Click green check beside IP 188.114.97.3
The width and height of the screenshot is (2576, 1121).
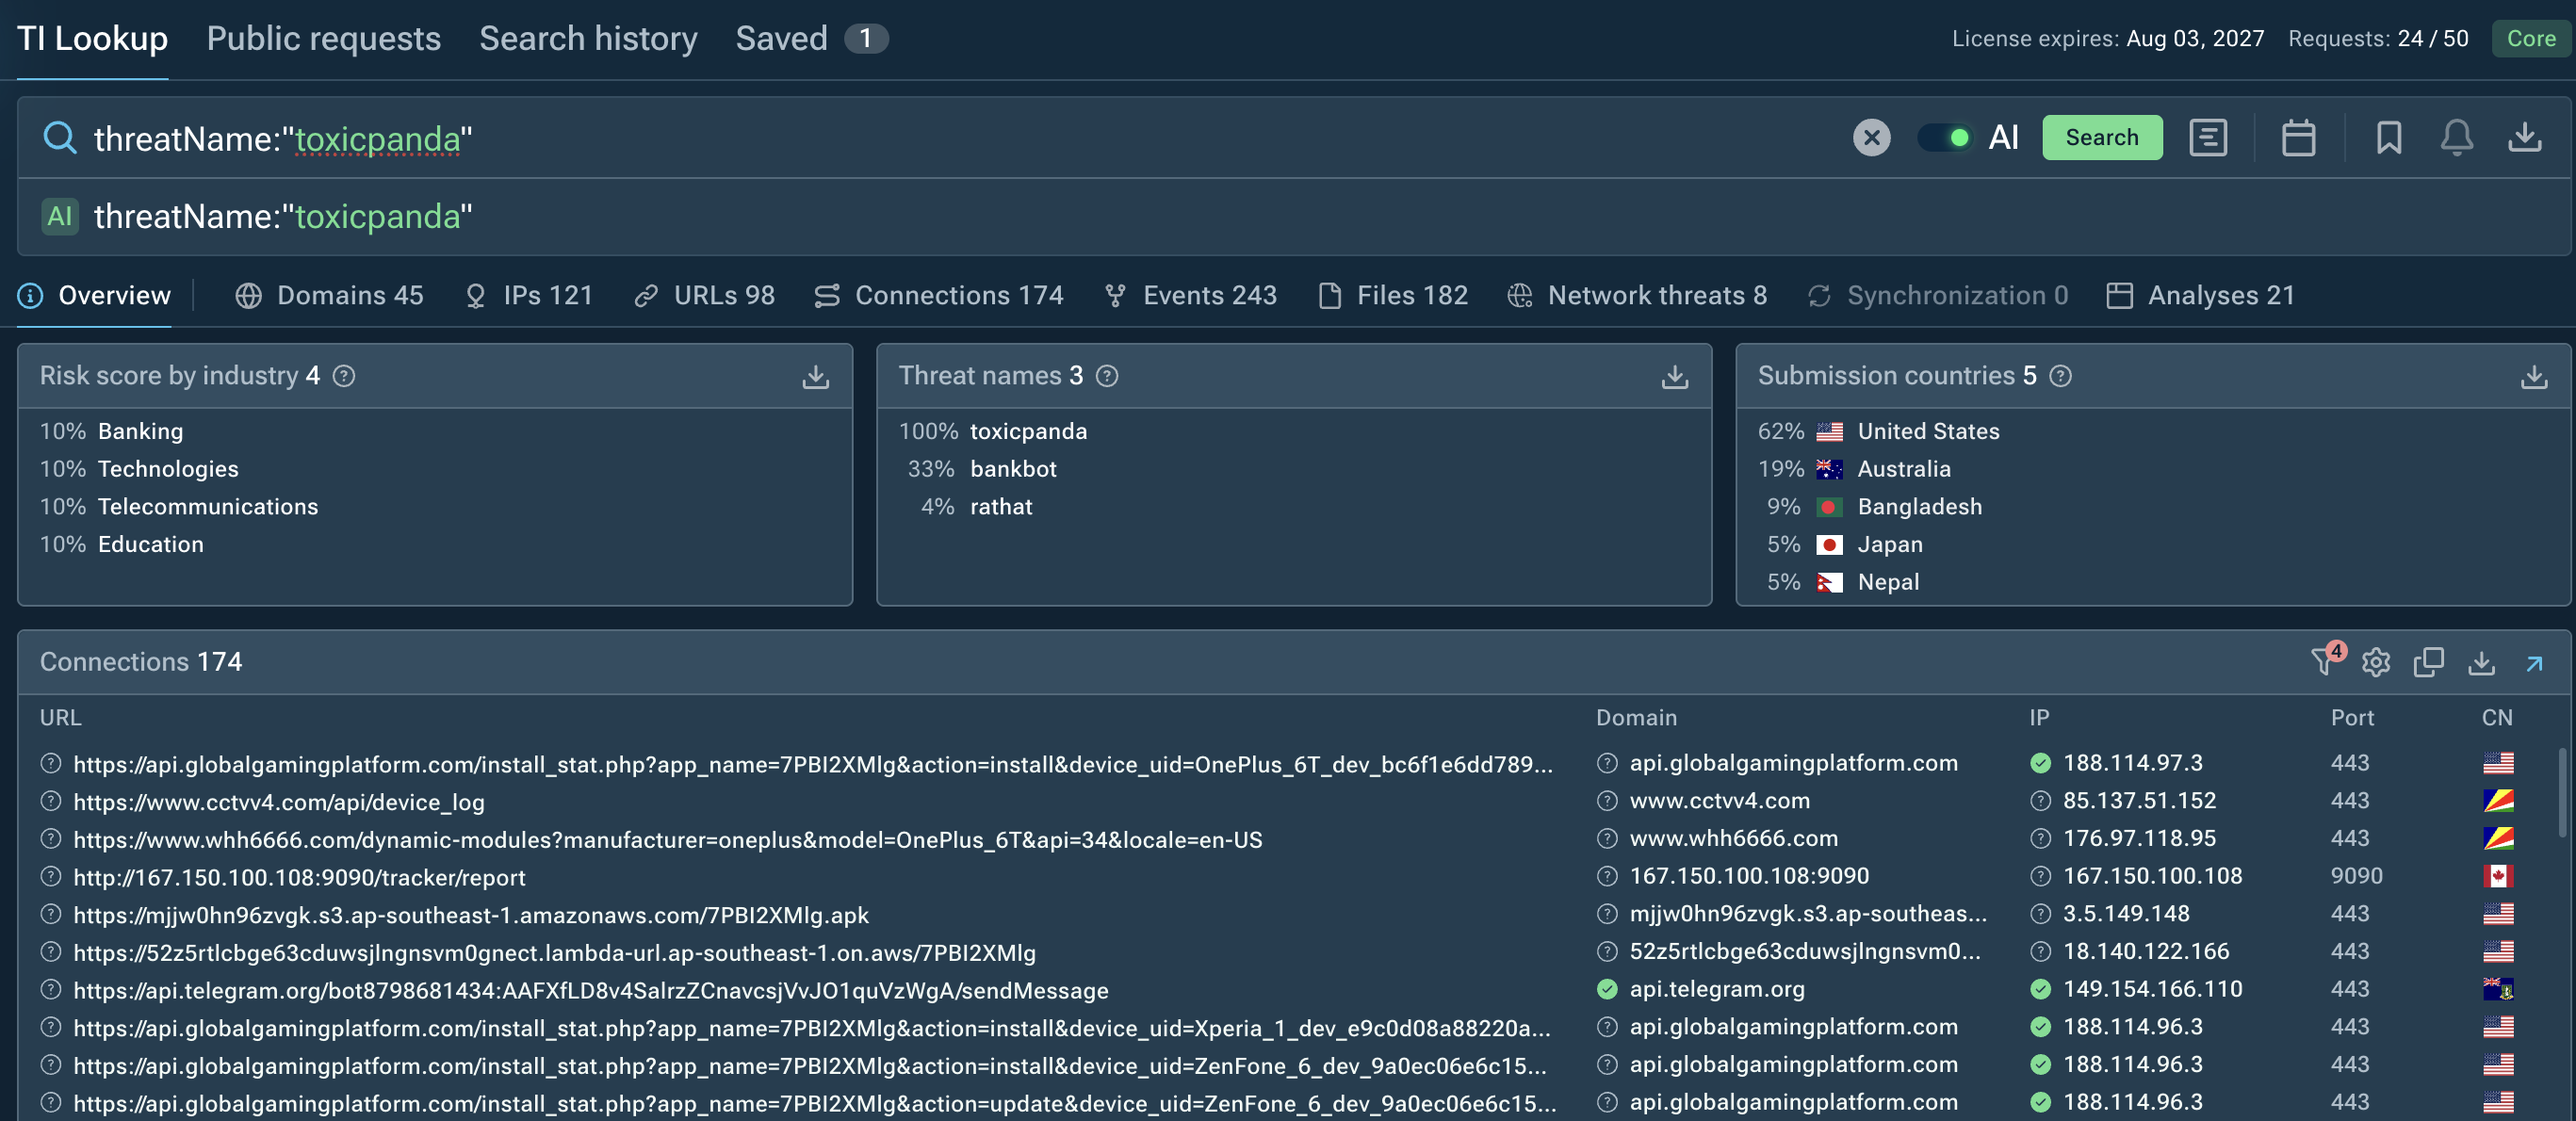pos(2040,763)
